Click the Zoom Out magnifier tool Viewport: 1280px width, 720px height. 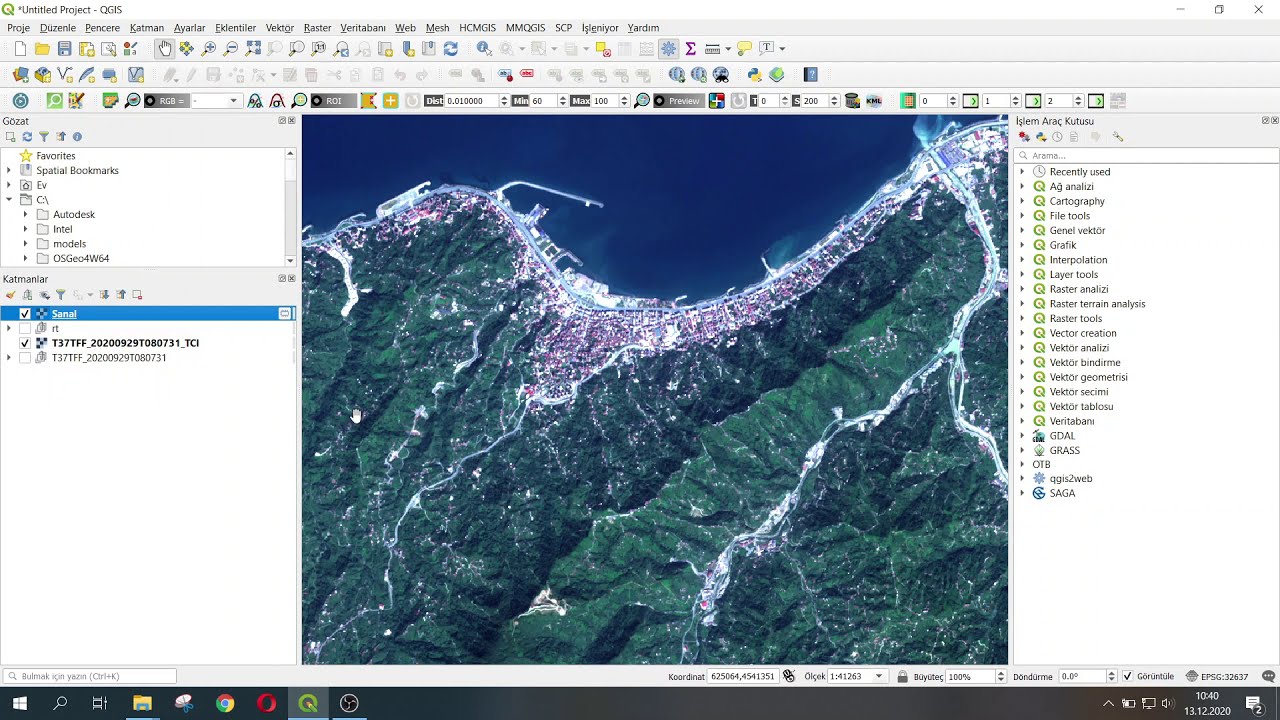[x=231, y=48]
